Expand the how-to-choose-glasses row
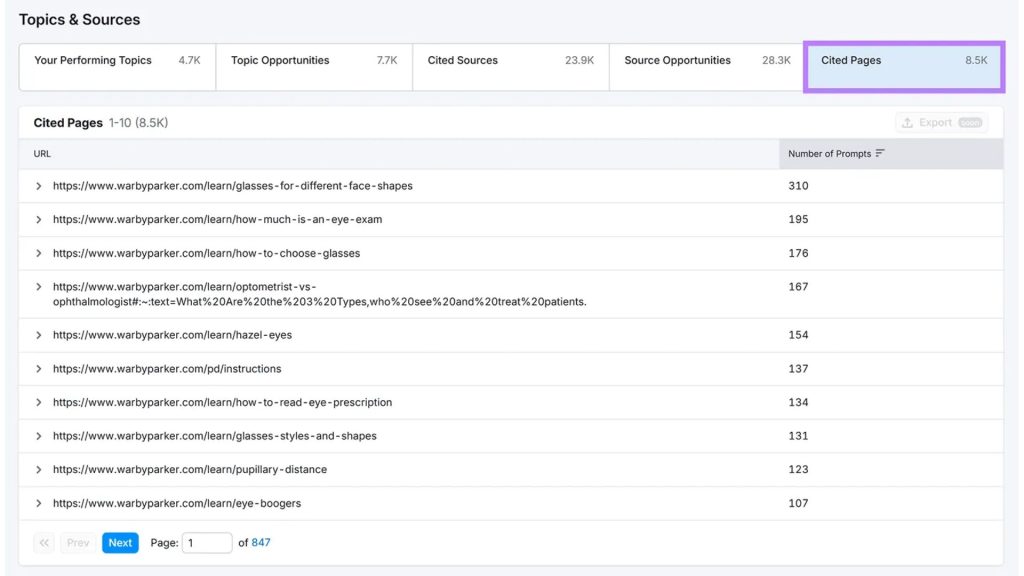The width and height of the screenshot is (1024, 576). pos(39,253)
